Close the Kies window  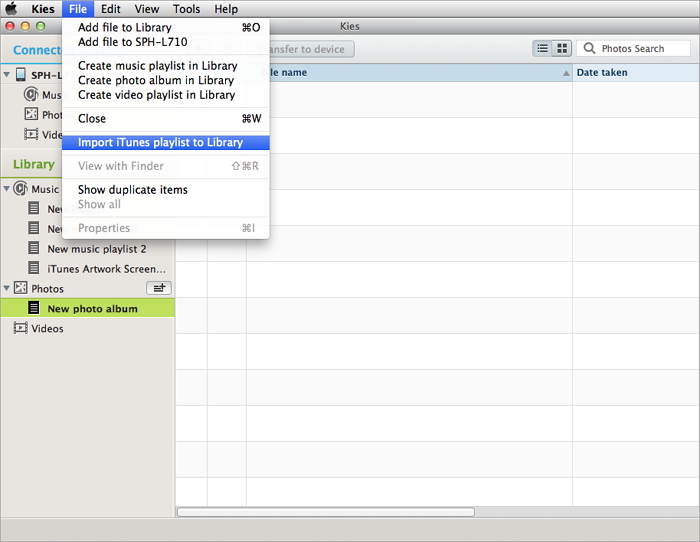pos(10,26)
